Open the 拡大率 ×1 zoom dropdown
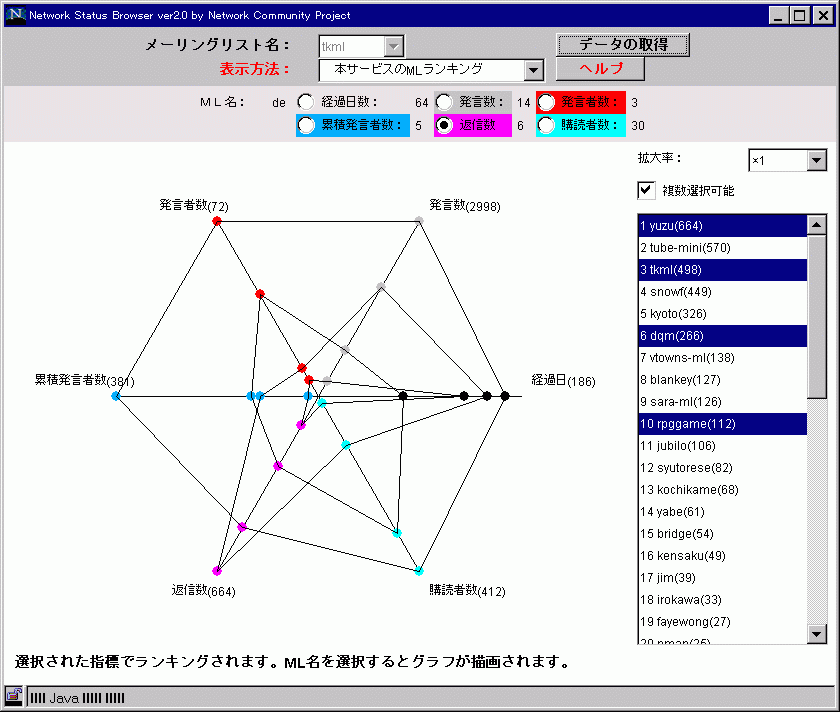840x712 pixels. (x=816, y=160)
